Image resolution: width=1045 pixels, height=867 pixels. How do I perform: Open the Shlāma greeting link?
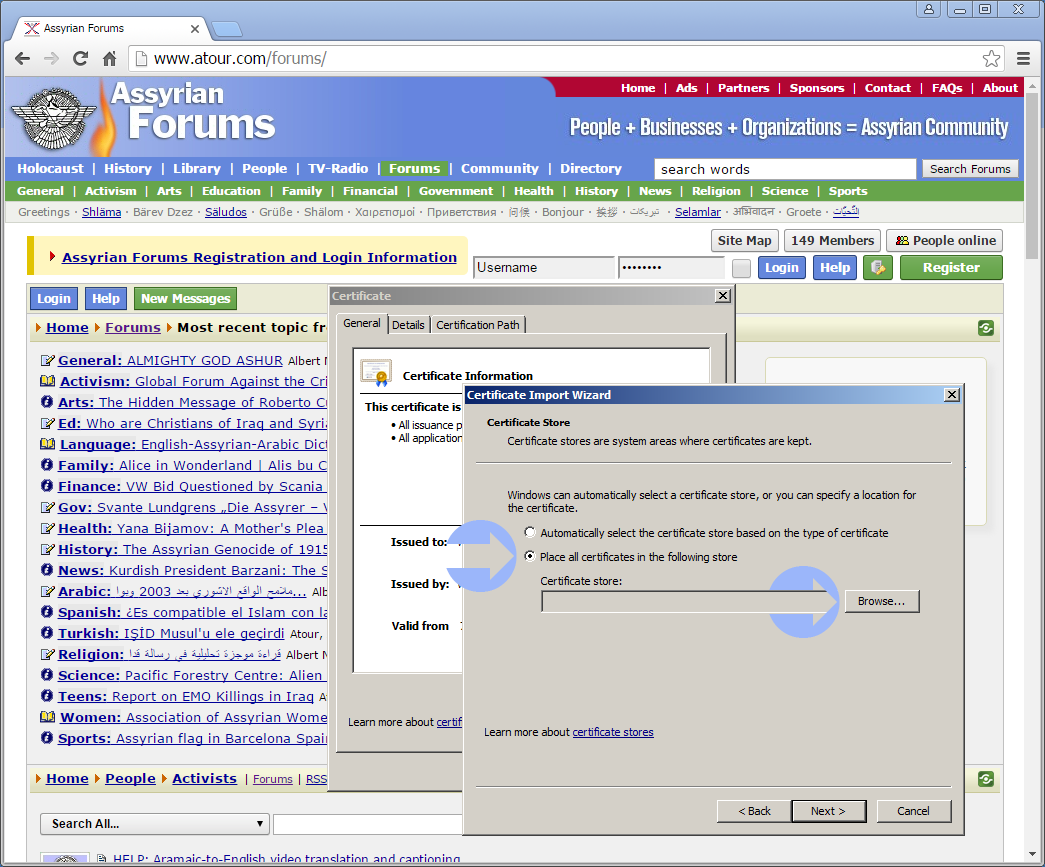pos(101,212)
